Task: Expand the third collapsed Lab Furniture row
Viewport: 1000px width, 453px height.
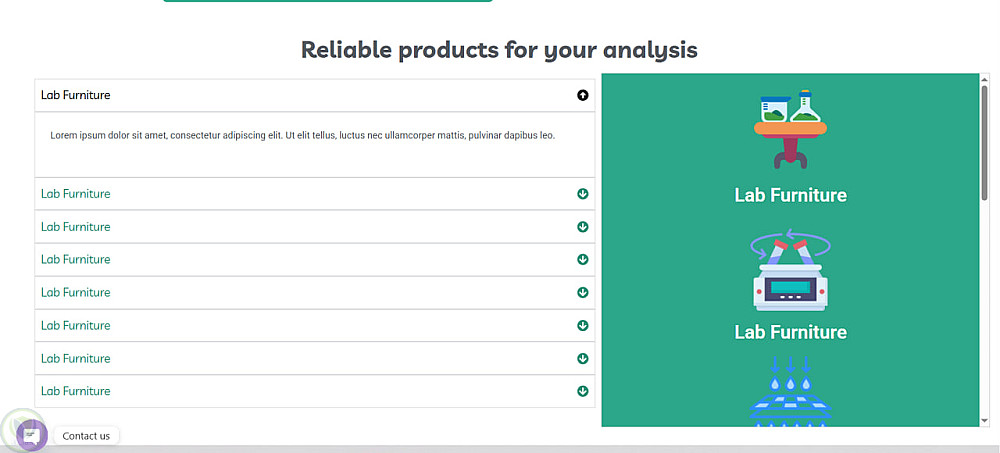Action: 76,259
